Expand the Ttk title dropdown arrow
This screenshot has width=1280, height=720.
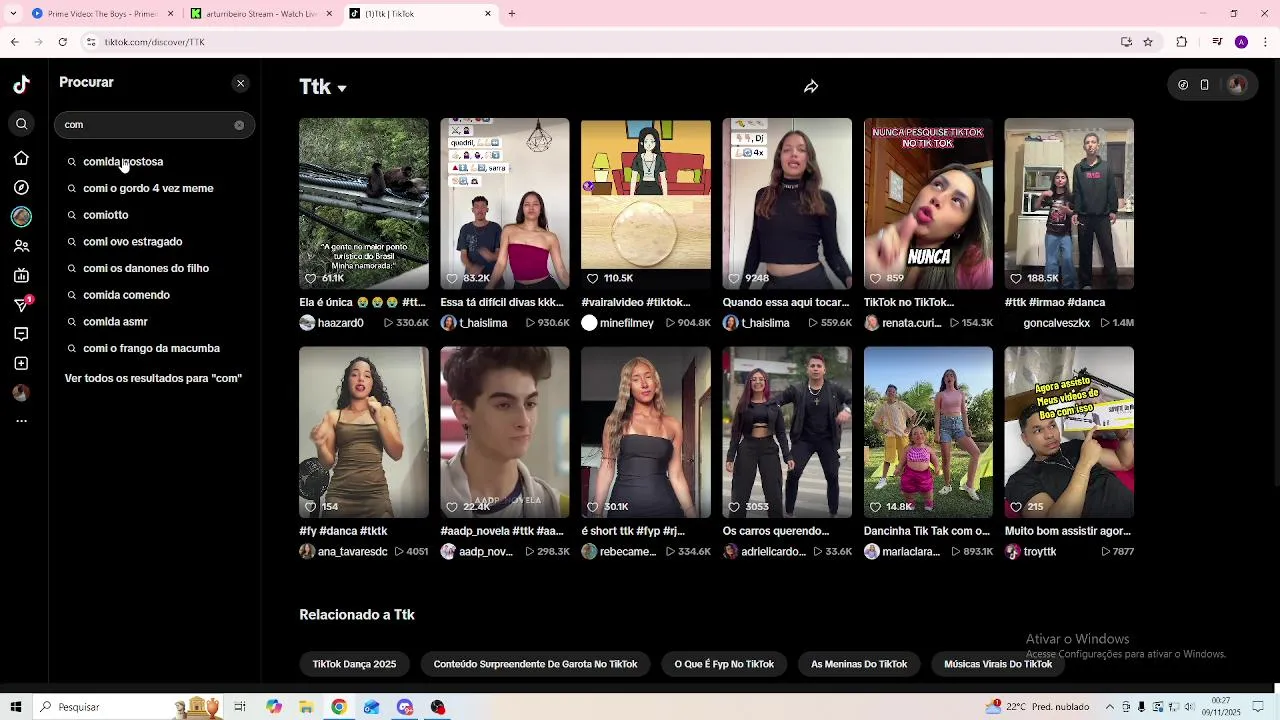tap(341, 88)
